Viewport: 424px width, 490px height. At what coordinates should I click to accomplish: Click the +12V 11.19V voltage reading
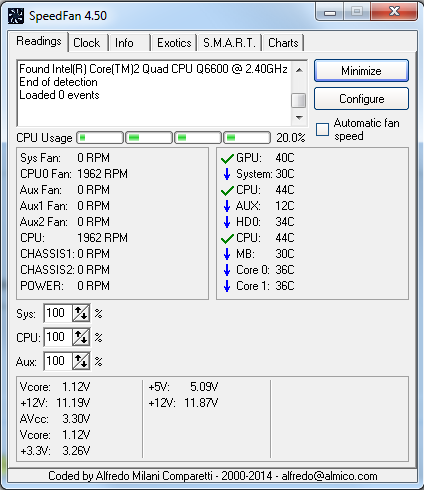pos(55,403)
